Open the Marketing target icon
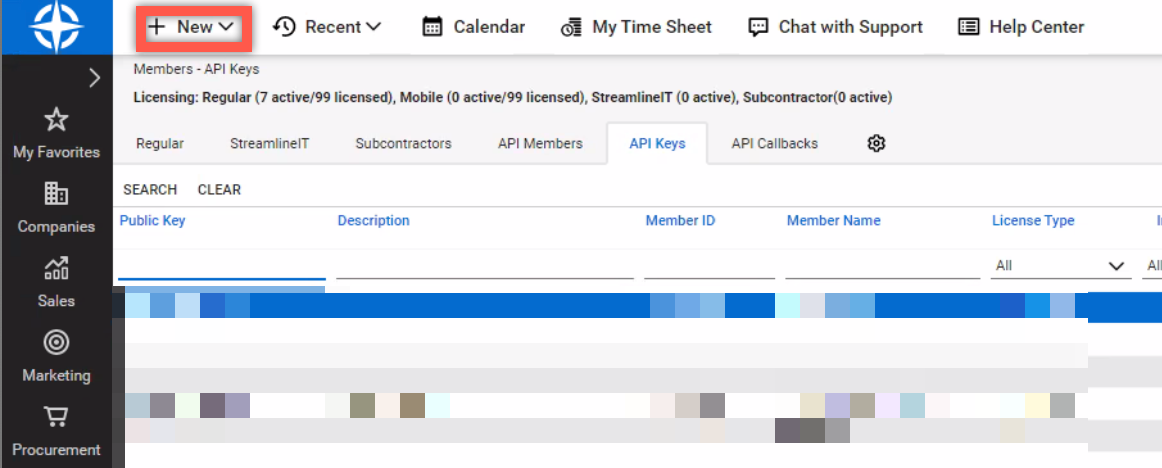 pyautogui.click(x=56, y=343)
